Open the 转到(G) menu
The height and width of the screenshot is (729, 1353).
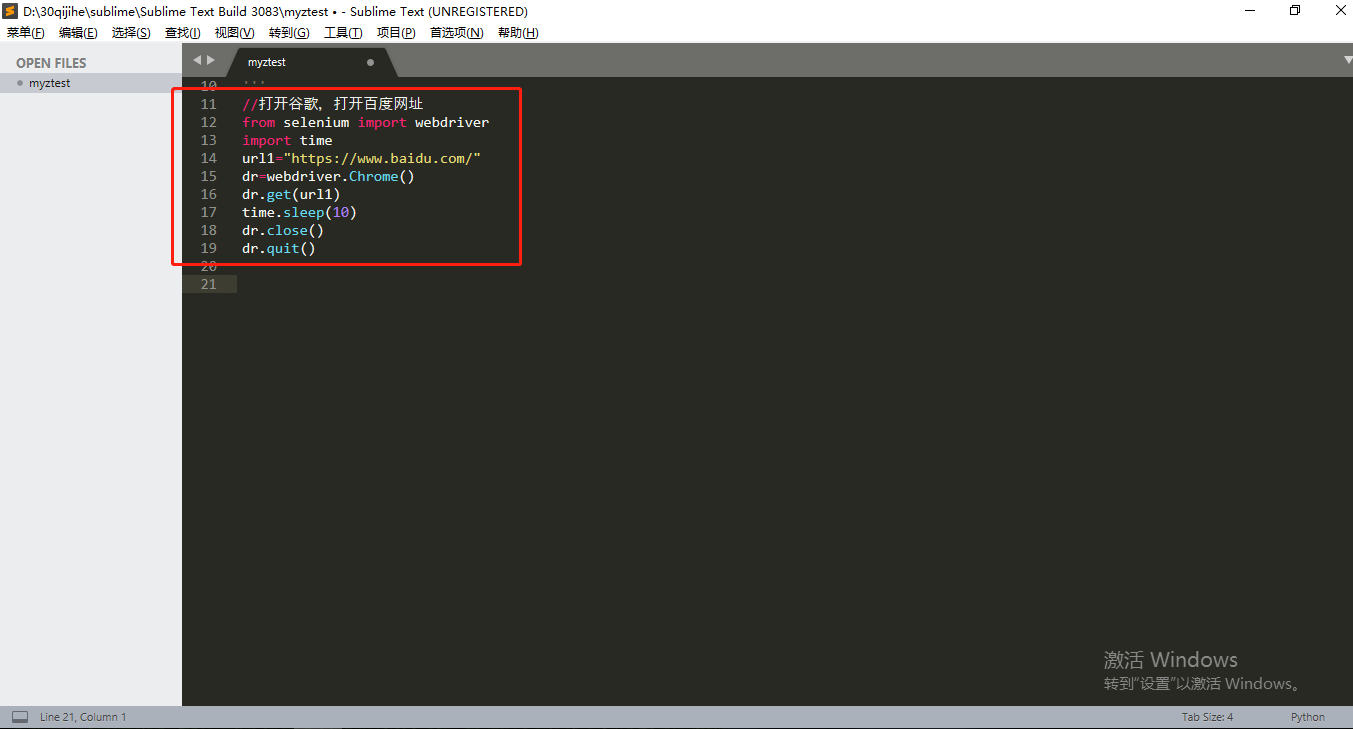289,33
